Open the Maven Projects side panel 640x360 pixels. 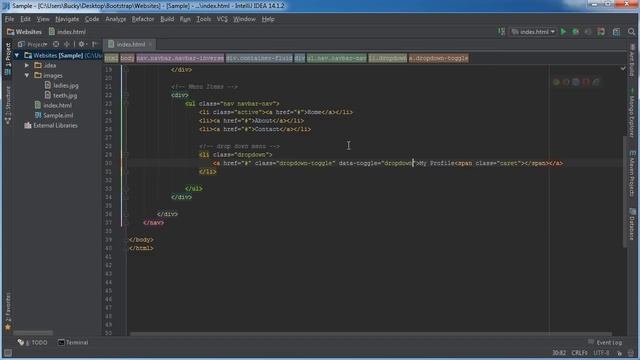tap(632, 173)
